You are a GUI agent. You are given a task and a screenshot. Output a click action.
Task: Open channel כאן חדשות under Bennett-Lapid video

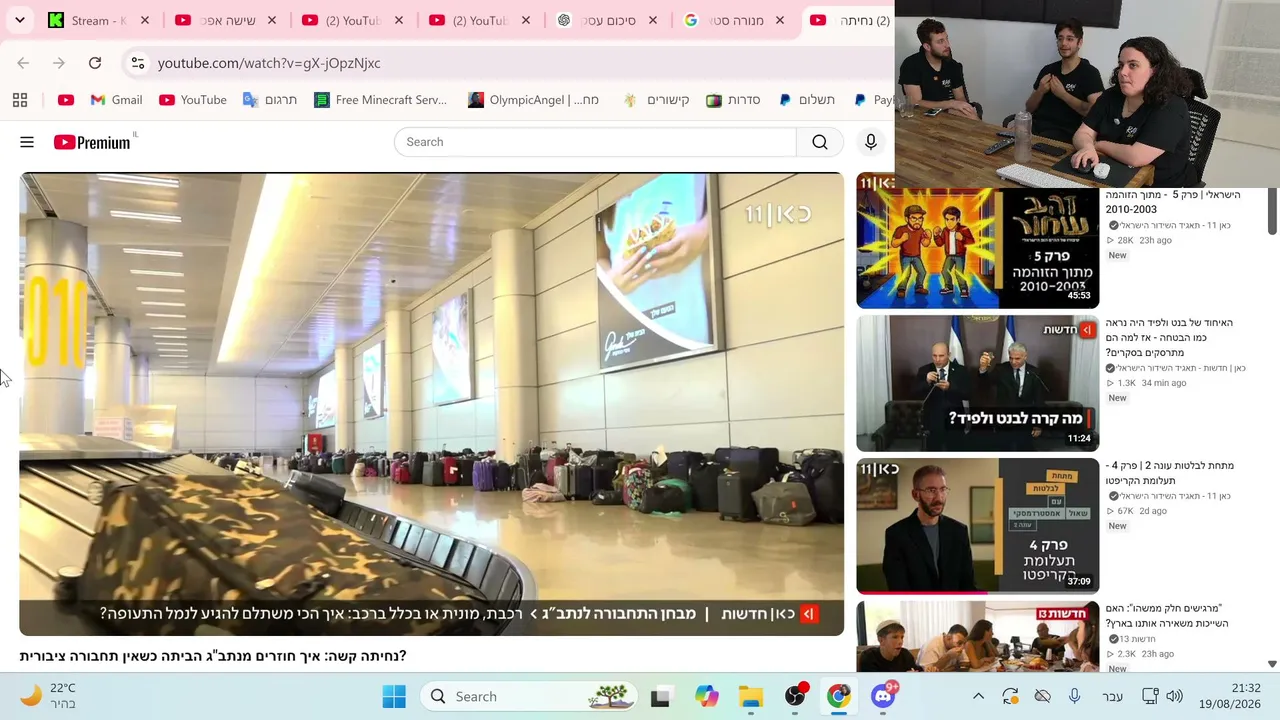click(x=1182, y=368)
